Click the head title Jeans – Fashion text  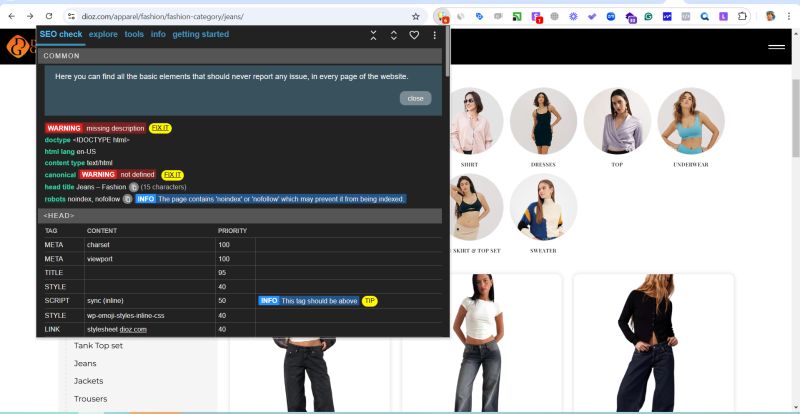tap(101, 187)
